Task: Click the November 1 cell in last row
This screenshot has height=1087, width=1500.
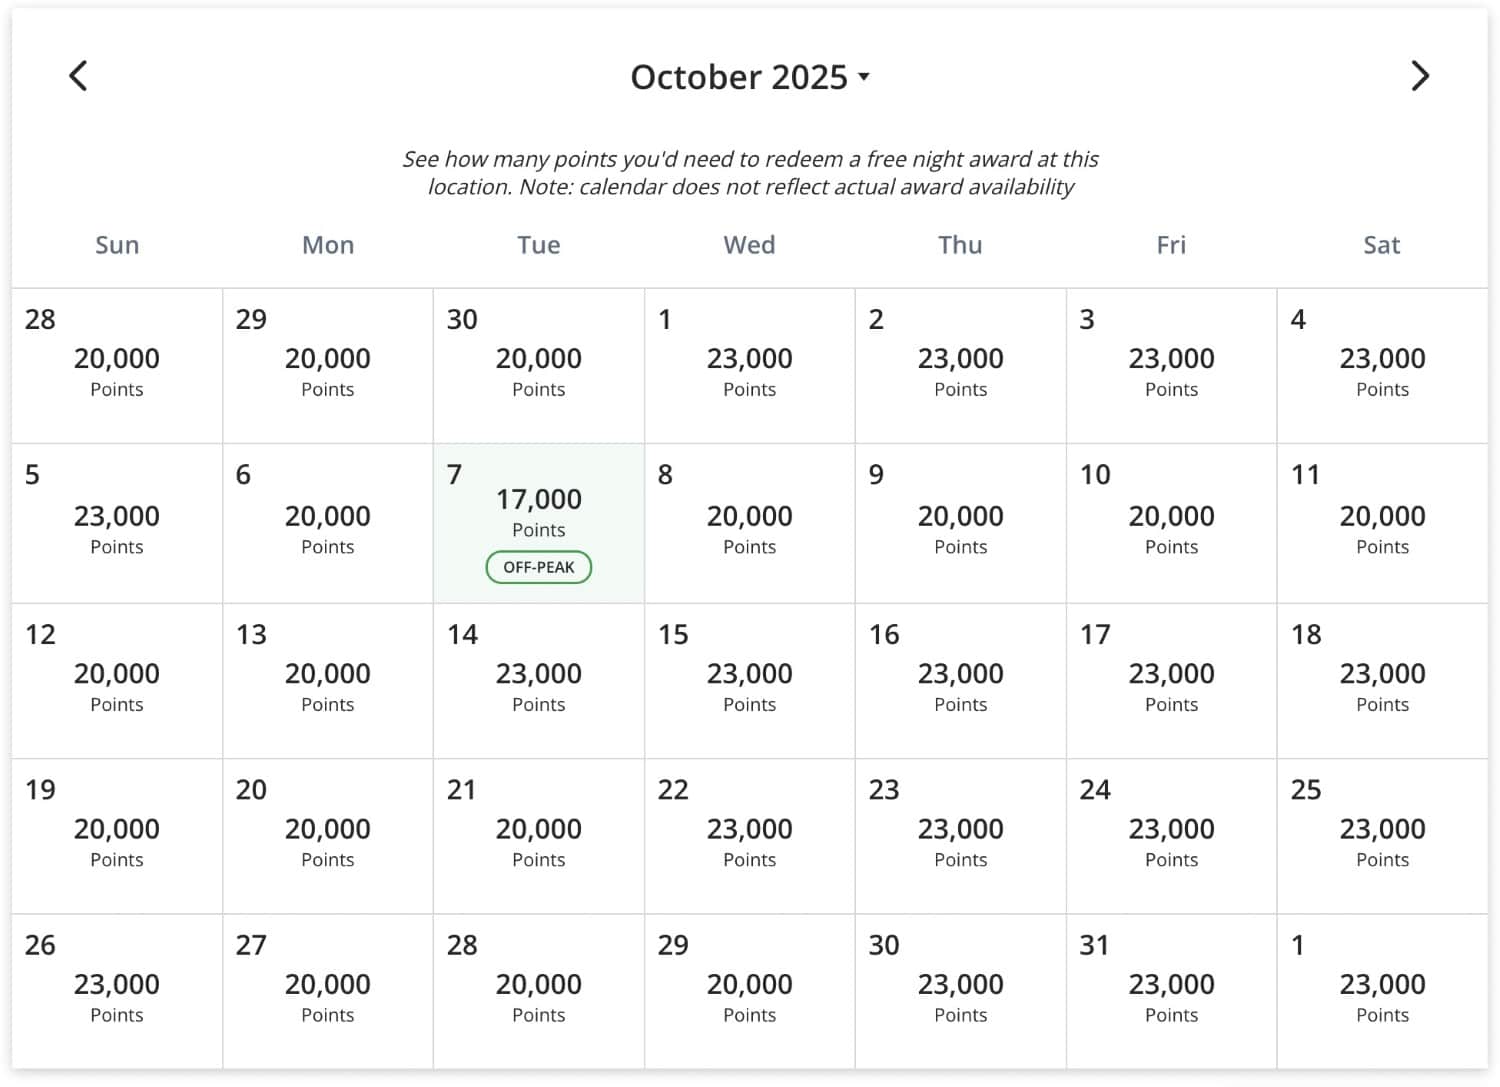Action: 1382,990
